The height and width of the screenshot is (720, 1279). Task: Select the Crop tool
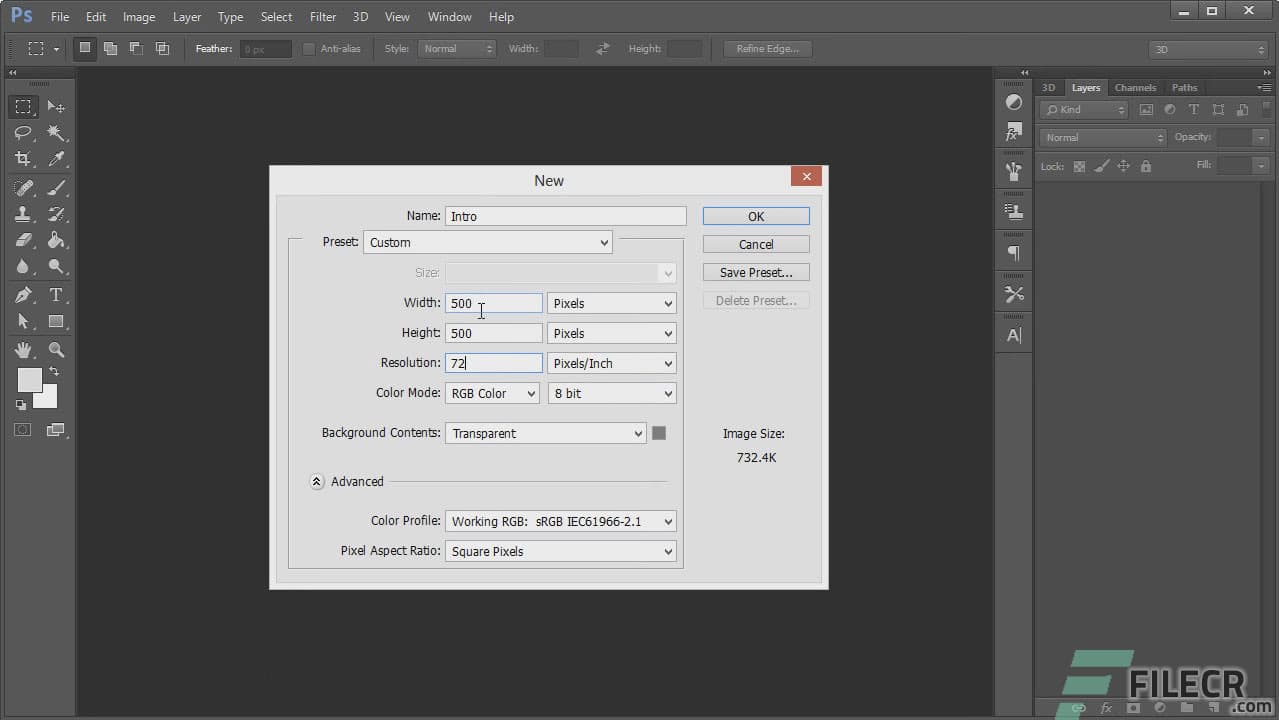click(22, 158)
